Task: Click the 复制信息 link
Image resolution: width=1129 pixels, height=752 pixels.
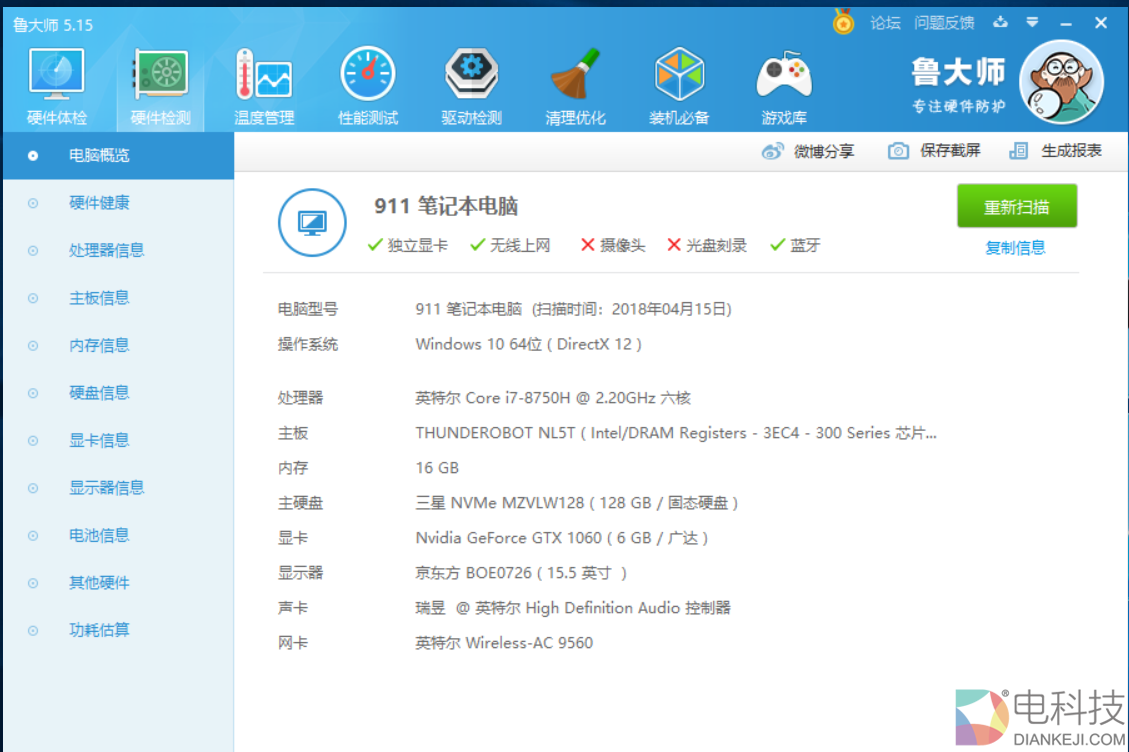Action: 1015,248
